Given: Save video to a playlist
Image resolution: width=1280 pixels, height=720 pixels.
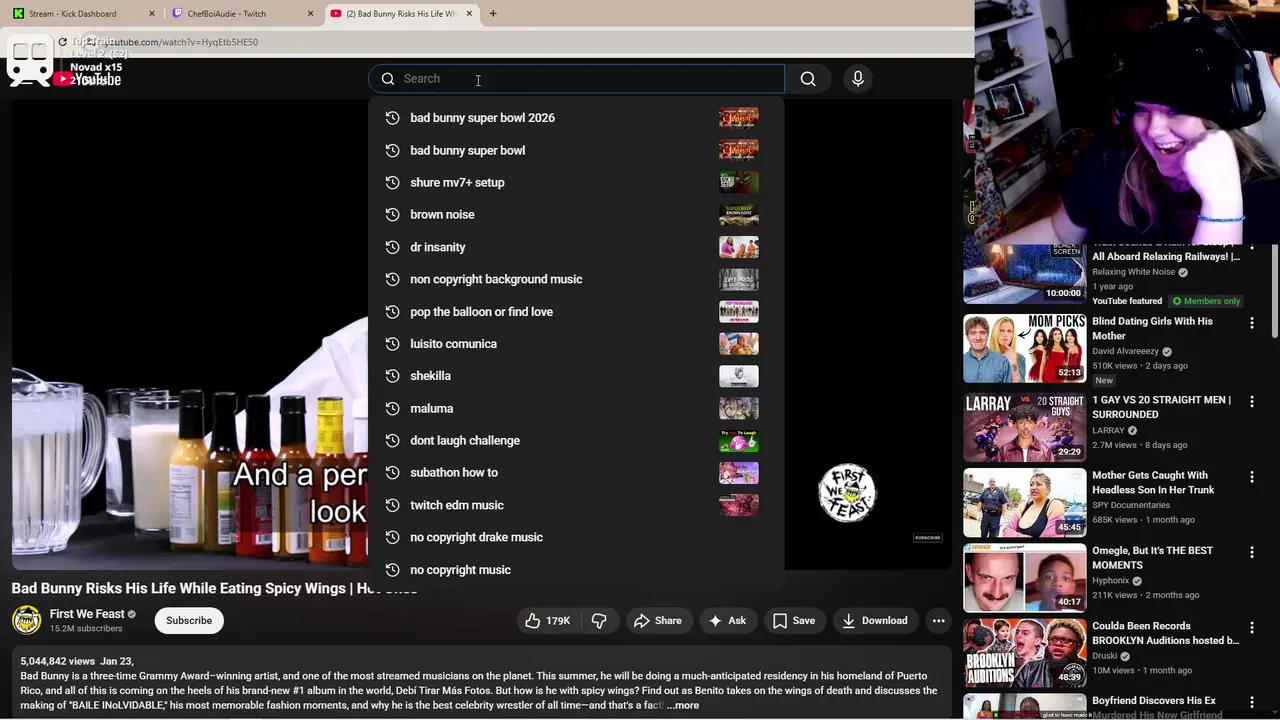Looking at the screenshot, I should pyautogui.click(x=794, y=621).
